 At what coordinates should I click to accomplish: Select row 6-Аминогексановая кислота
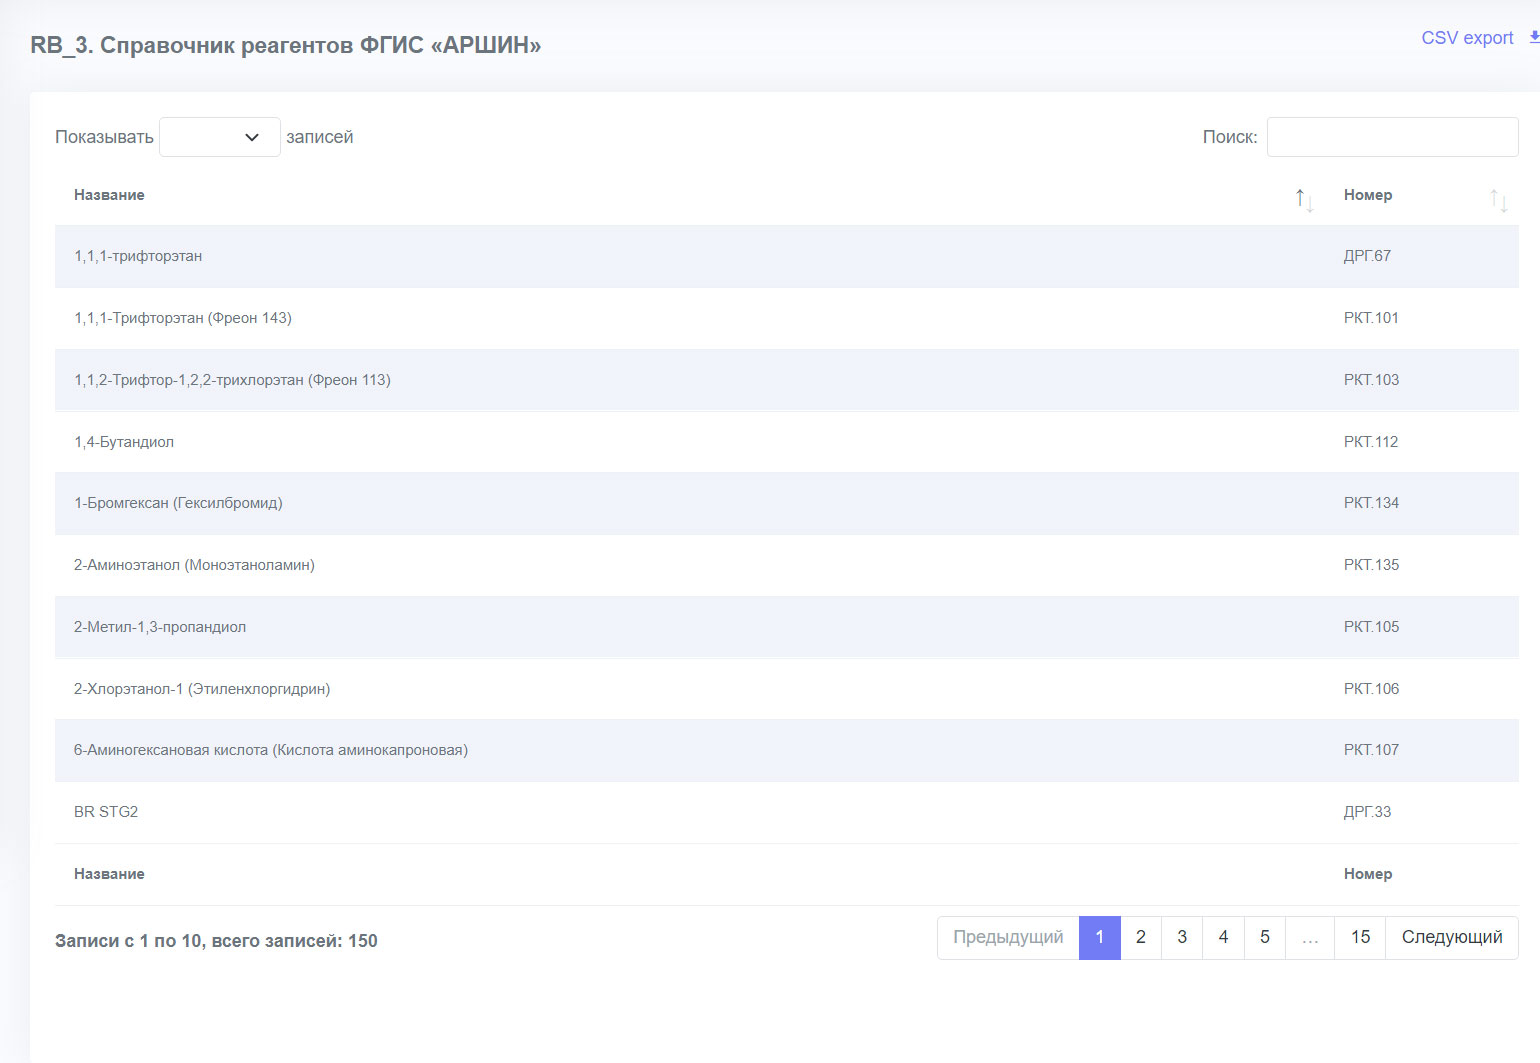(x=787, y=750)
